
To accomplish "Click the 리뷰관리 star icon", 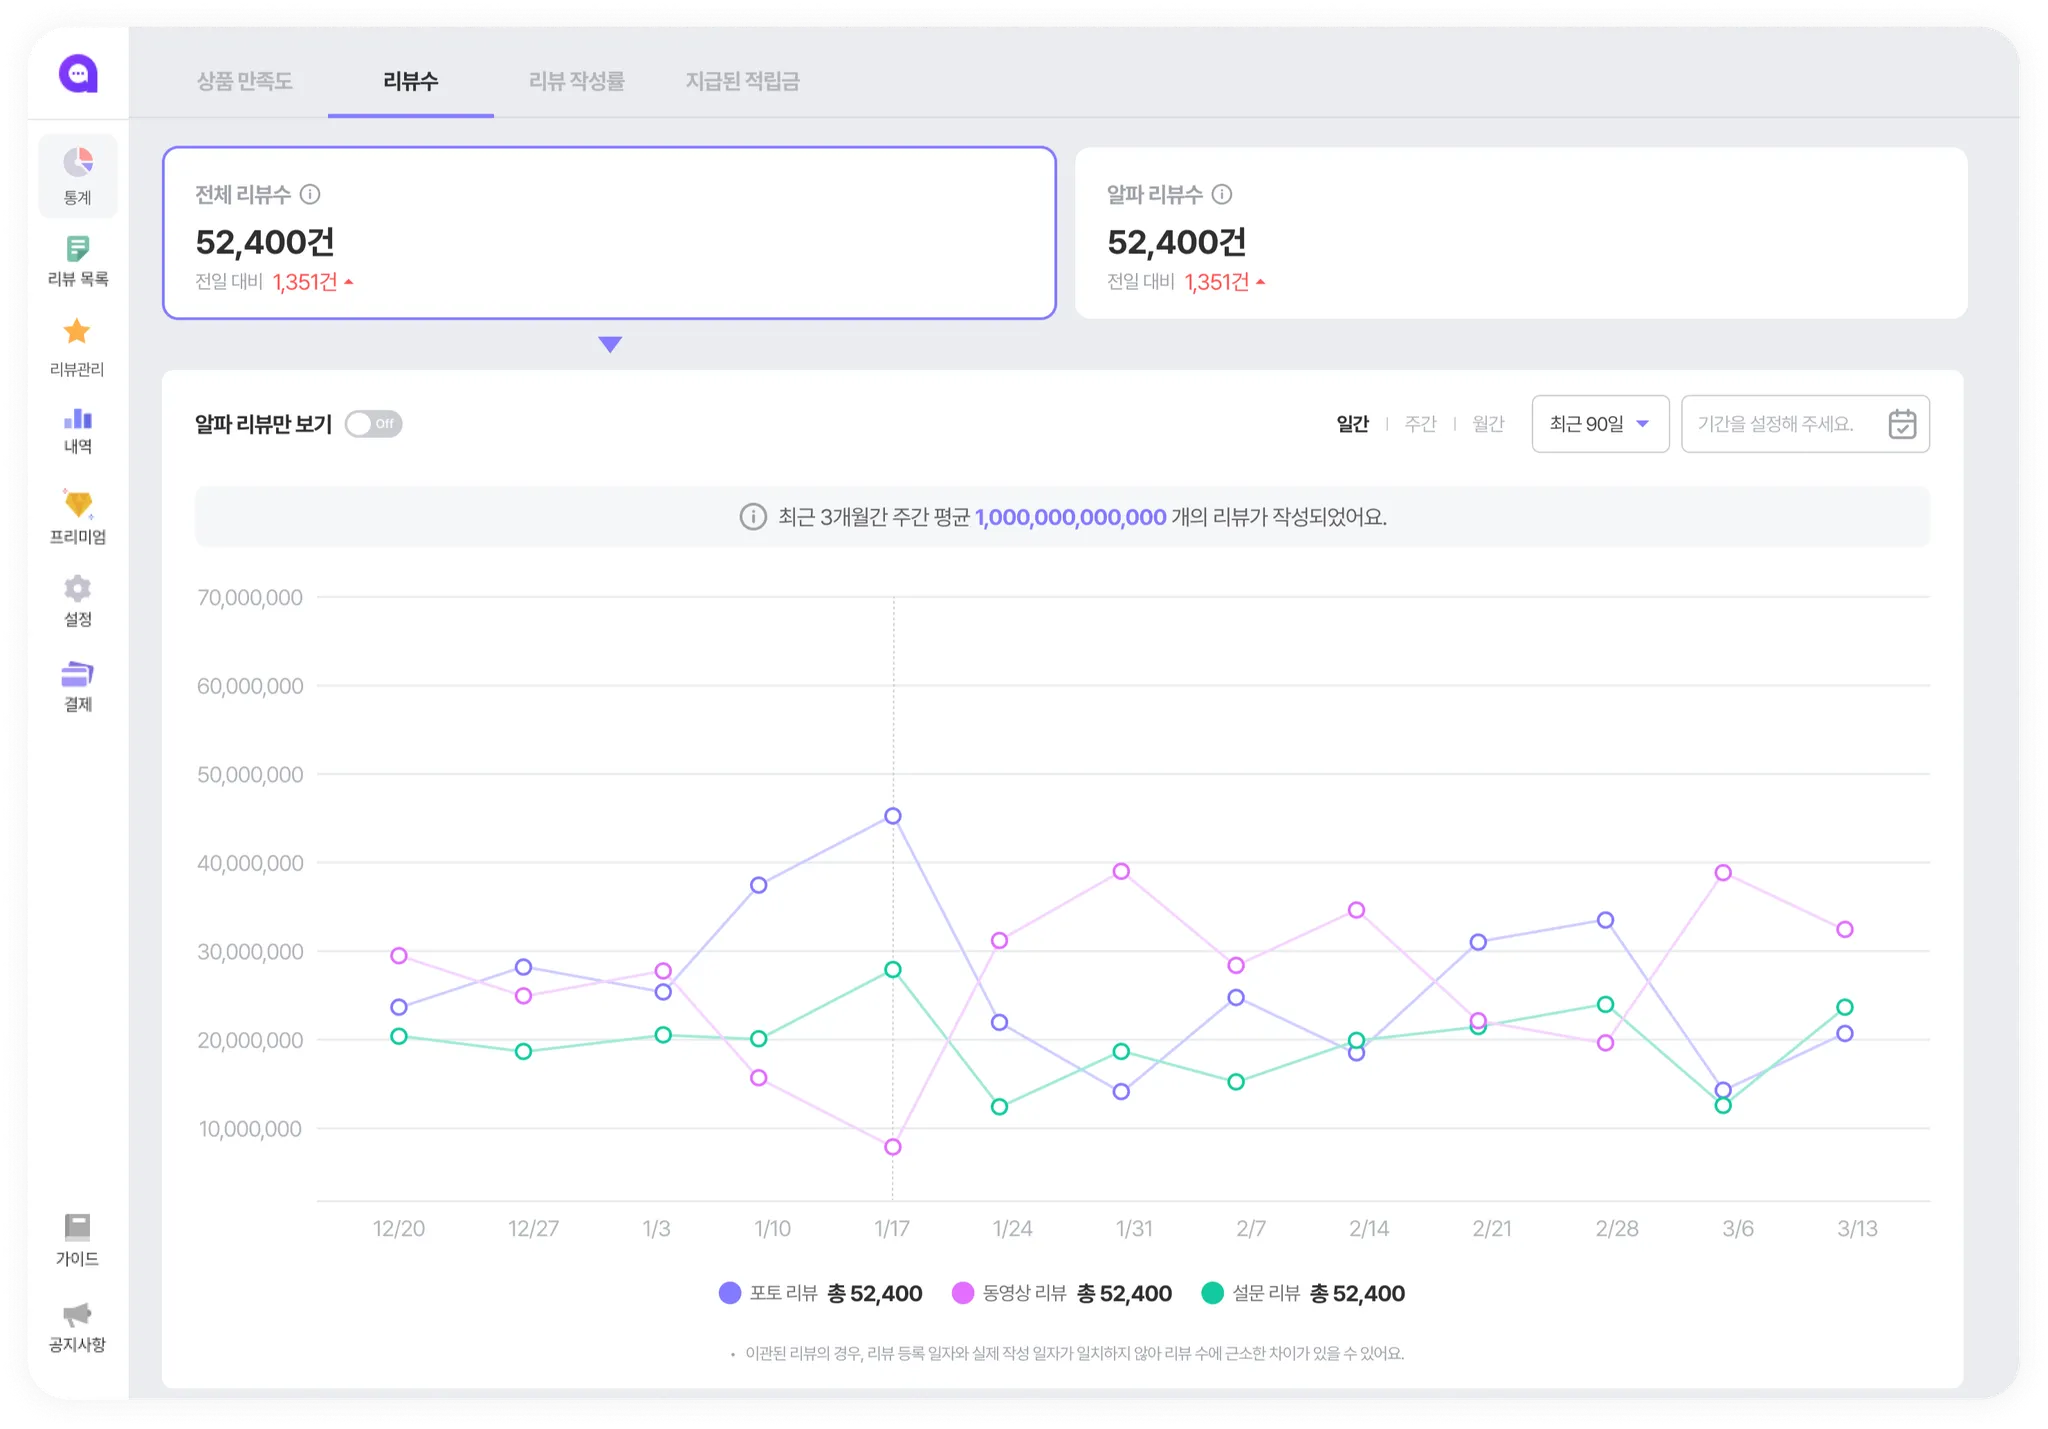I will 77,332.
